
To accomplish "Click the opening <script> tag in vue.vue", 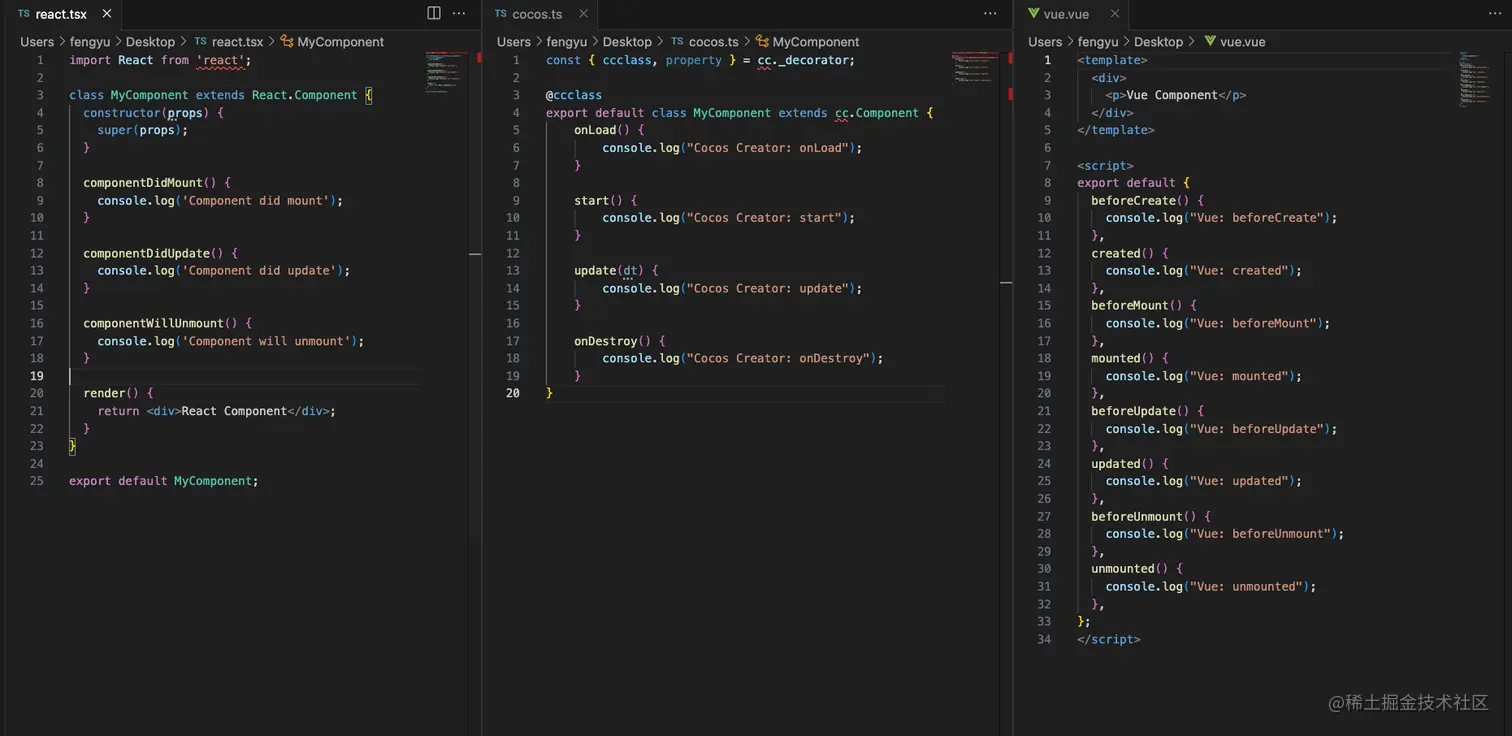I will click(1105, 165).
